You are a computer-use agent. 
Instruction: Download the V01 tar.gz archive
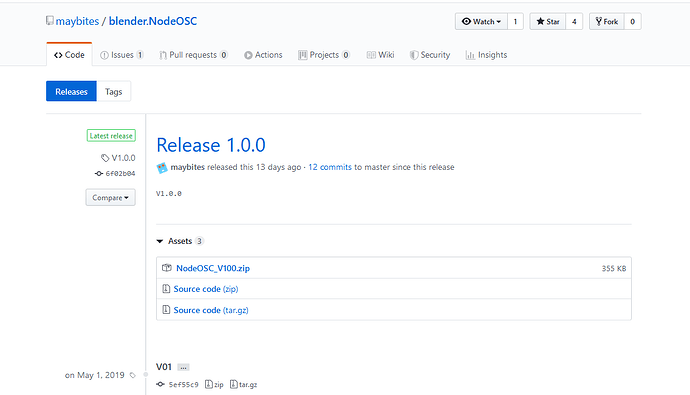click(x=244, y=384)
